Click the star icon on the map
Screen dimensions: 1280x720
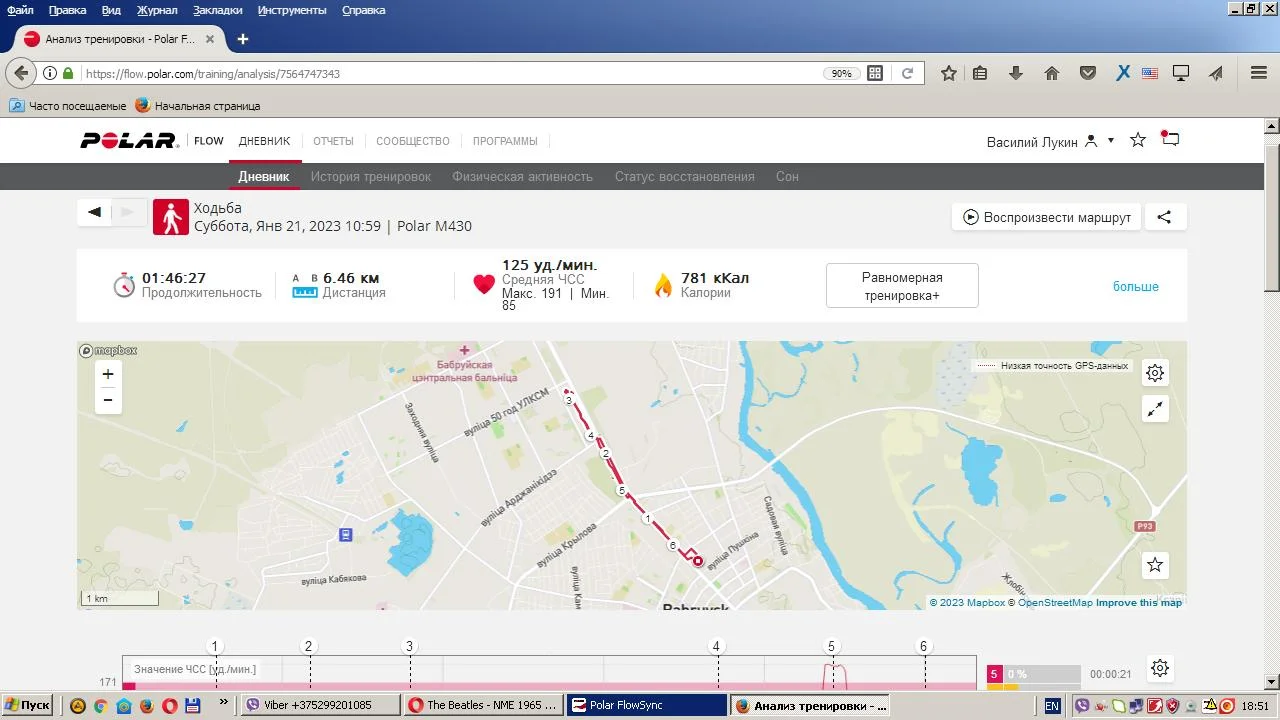[x=1155, y=565]
